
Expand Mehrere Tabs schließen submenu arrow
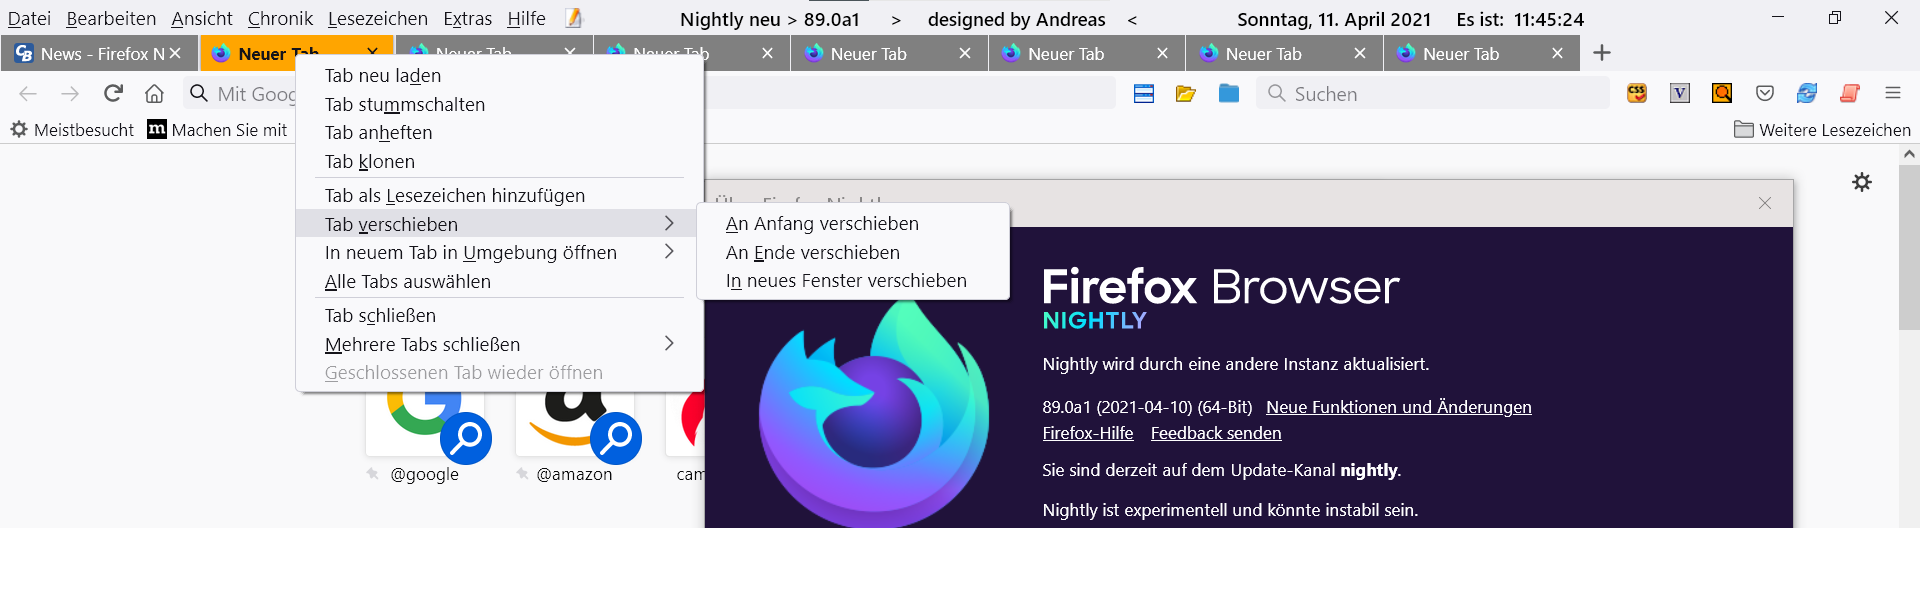(669, 344)
